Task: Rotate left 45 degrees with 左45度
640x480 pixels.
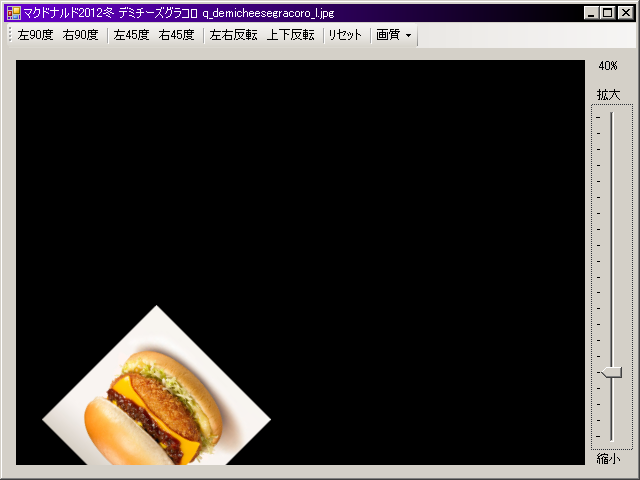Action: point(131,35)
